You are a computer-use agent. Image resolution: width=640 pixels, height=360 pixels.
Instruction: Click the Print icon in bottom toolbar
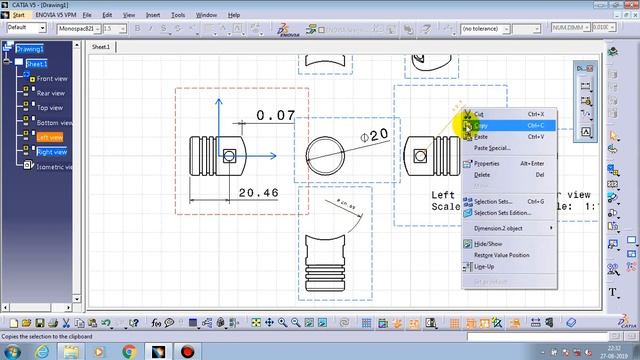coord(53,323)
